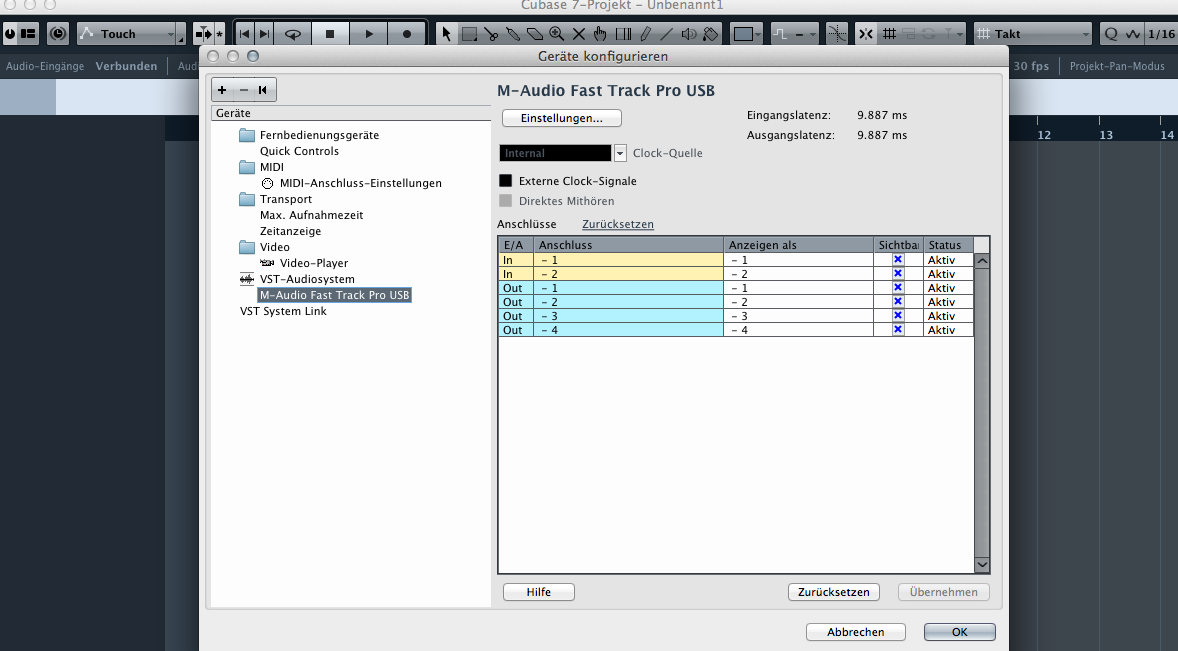Cancel the dialog with Abbrechen

click(856, 632)
